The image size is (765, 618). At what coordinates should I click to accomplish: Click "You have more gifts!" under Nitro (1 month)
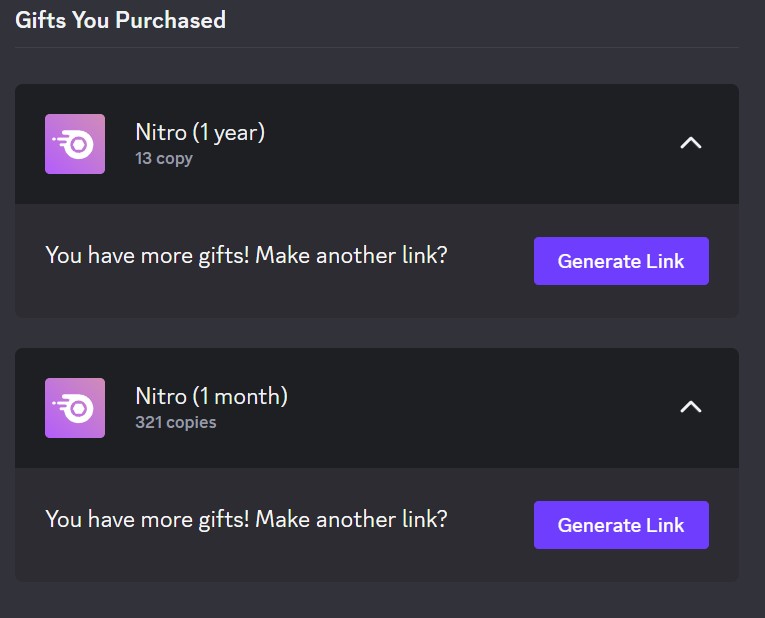click(x=147, y=519)
